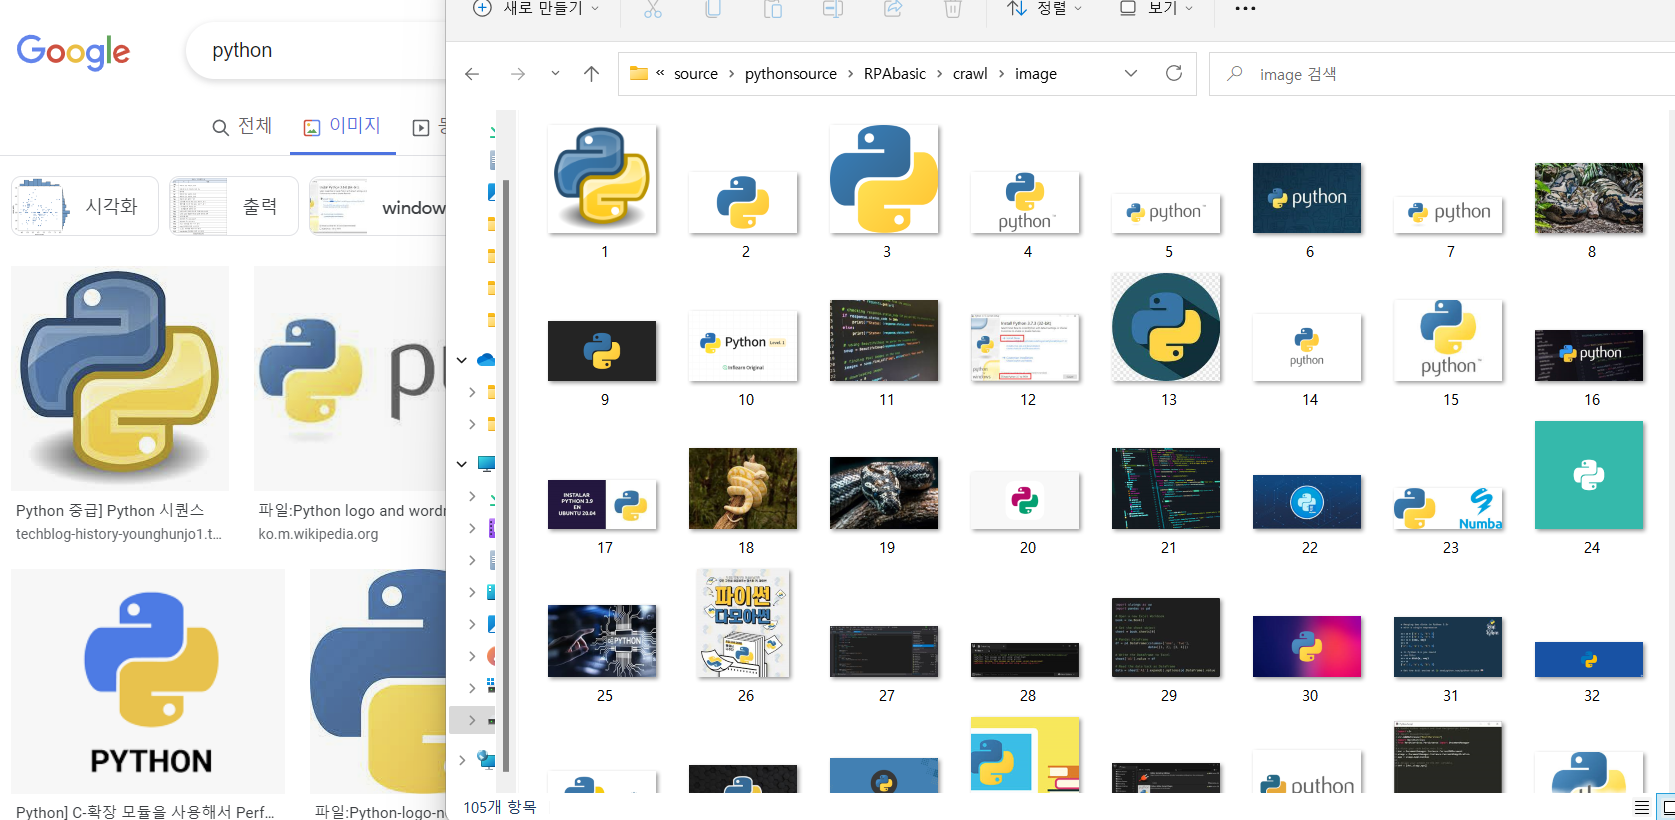Open 'Python] C-확장 모듈' result link
The height and width of the screenshot is (820, 1675).
point(145,811)
